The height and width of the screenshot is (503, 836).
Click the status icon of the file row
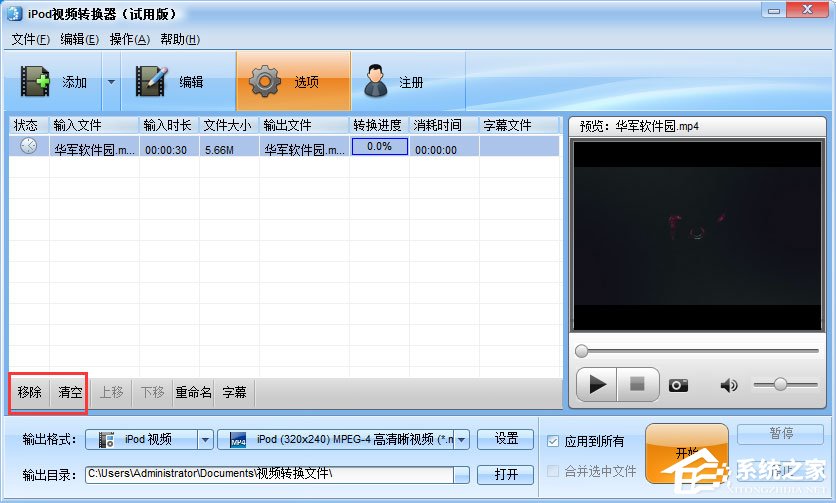click(29, 147)
